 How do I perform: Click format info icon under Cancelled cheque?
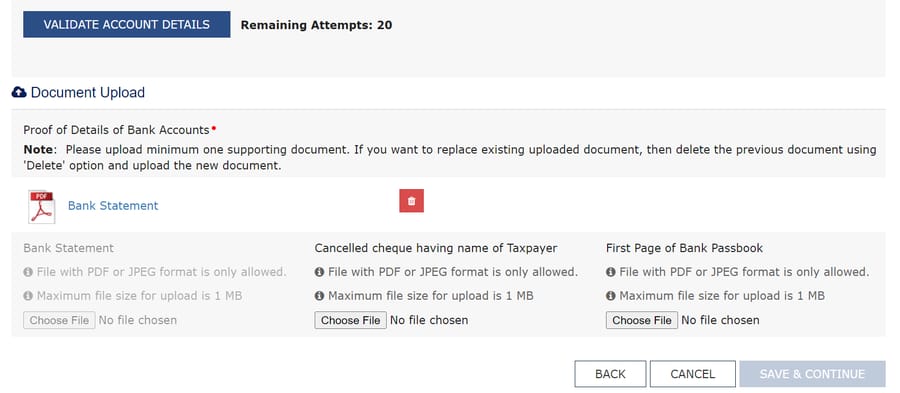(320, 272)
